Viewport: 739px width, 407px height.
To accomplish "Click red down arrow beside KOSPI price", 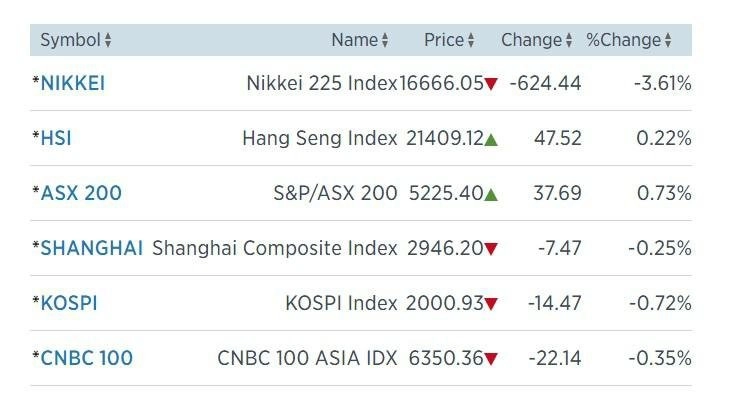I will tap(491, 304).
